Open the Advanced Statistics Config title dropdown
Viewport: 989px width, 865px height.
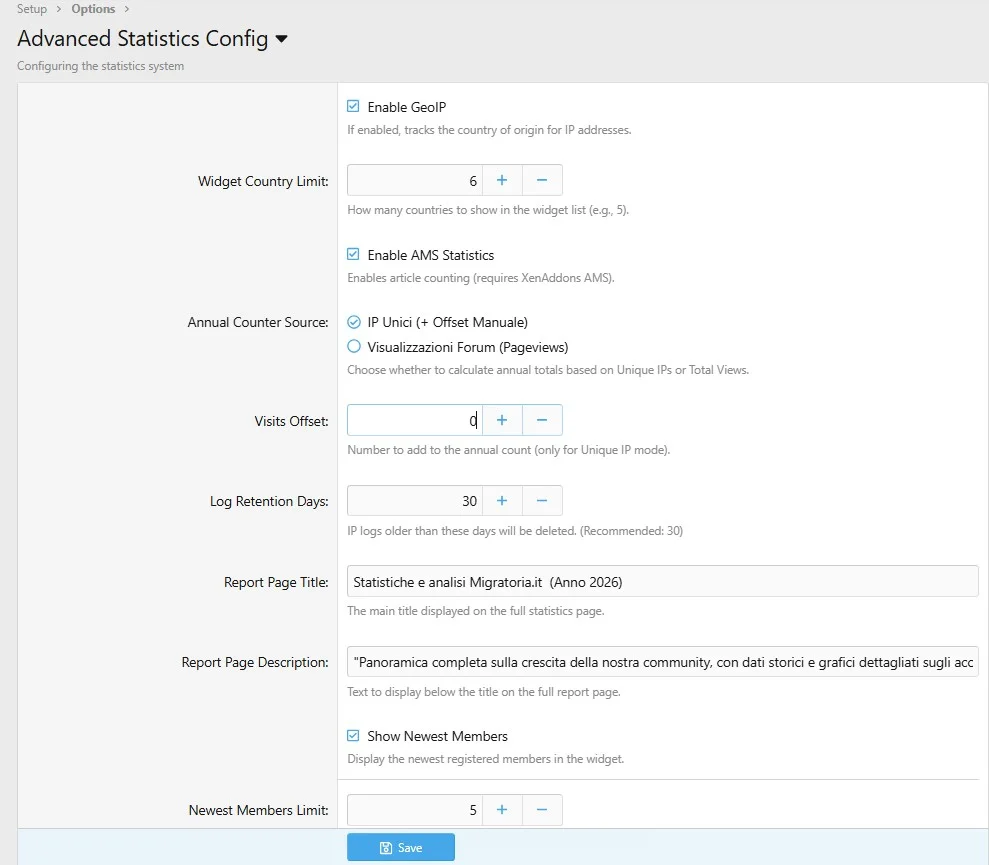tap(281, 40)
